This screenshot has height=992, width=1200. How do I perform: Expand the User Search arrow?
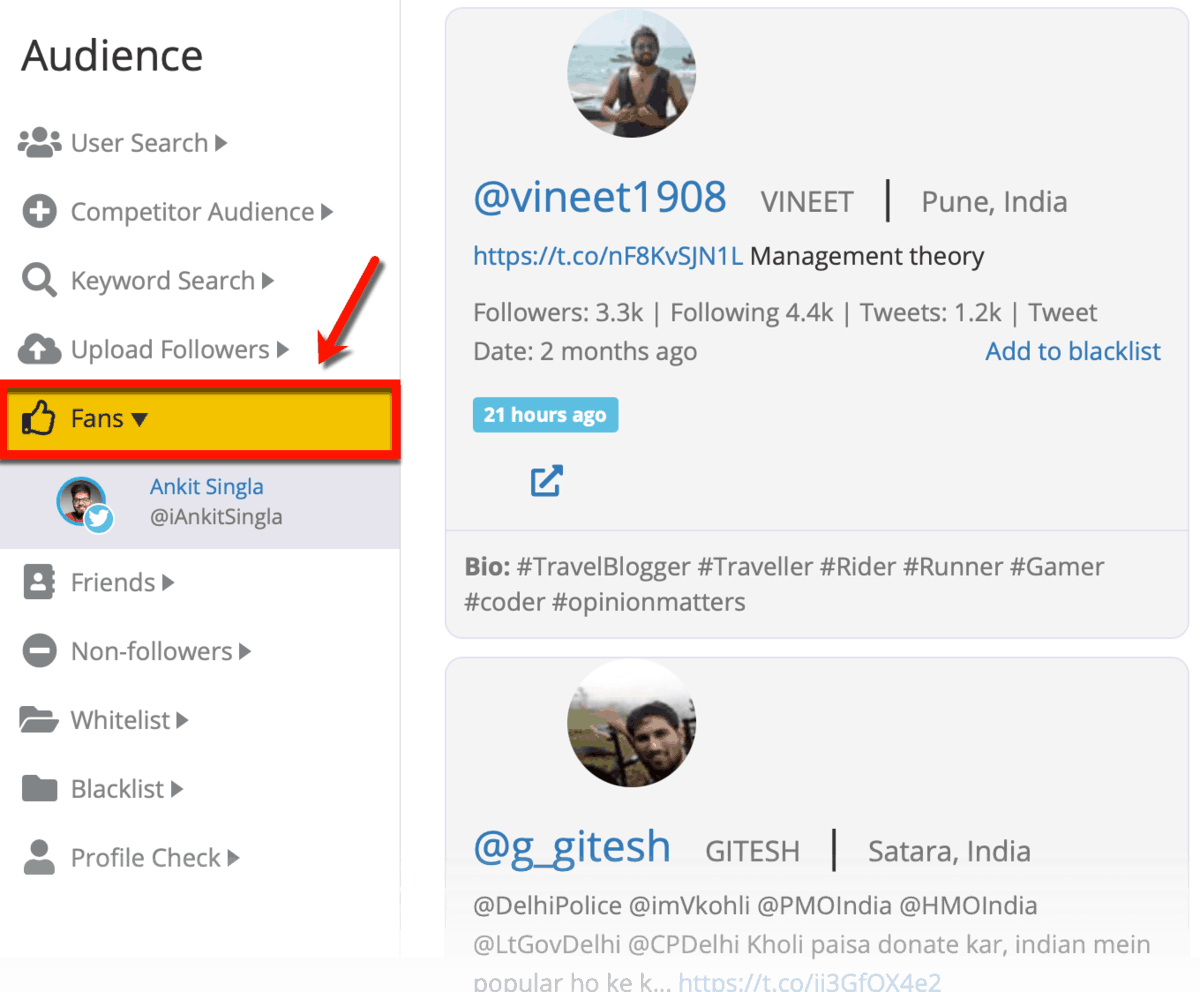[221, 143]
